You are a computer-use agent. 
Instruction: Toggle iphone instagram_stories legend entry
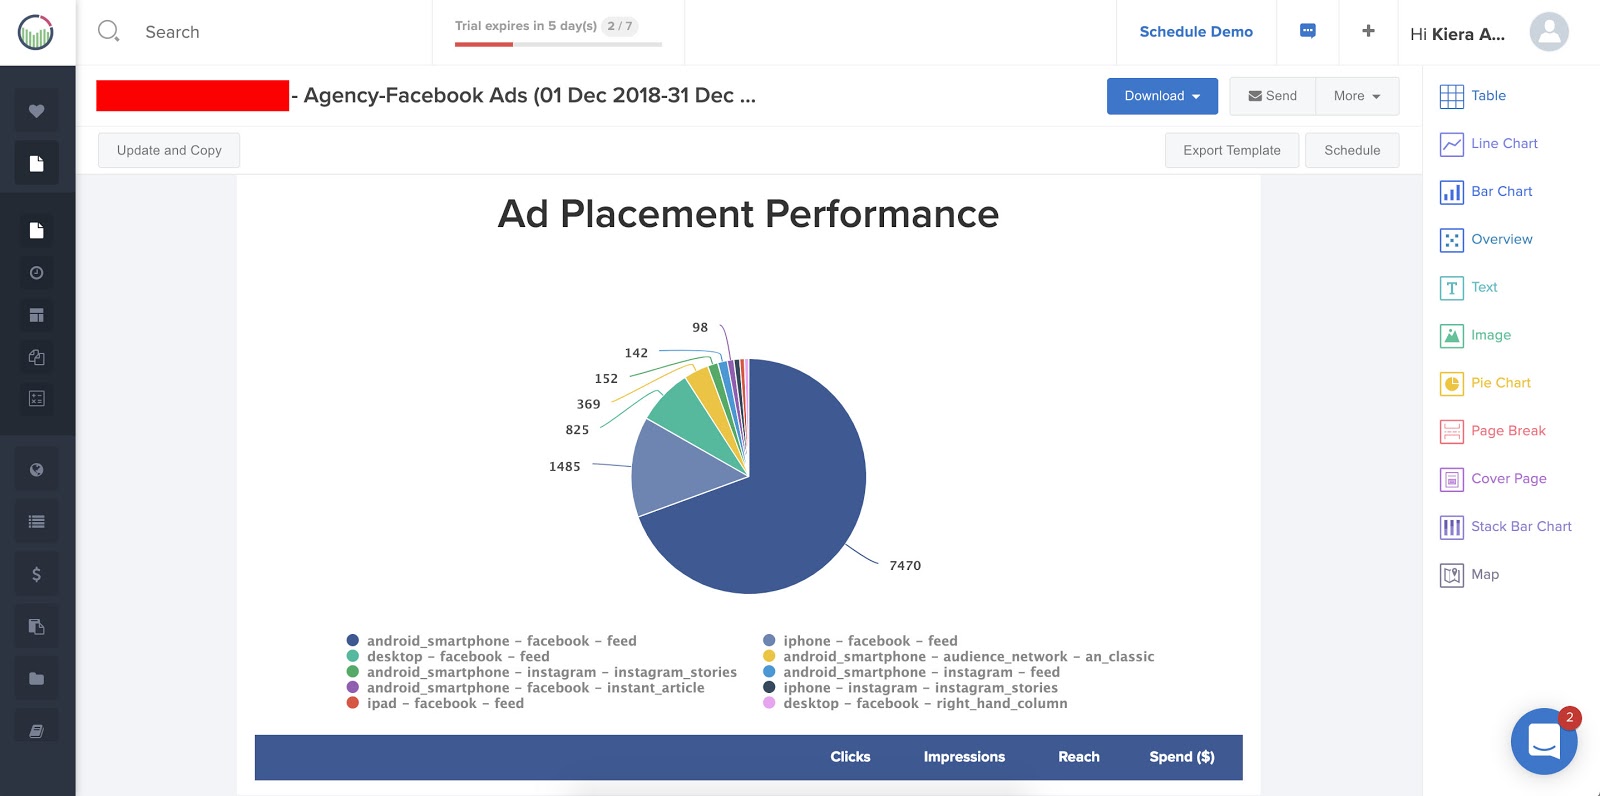pos(910,688)
